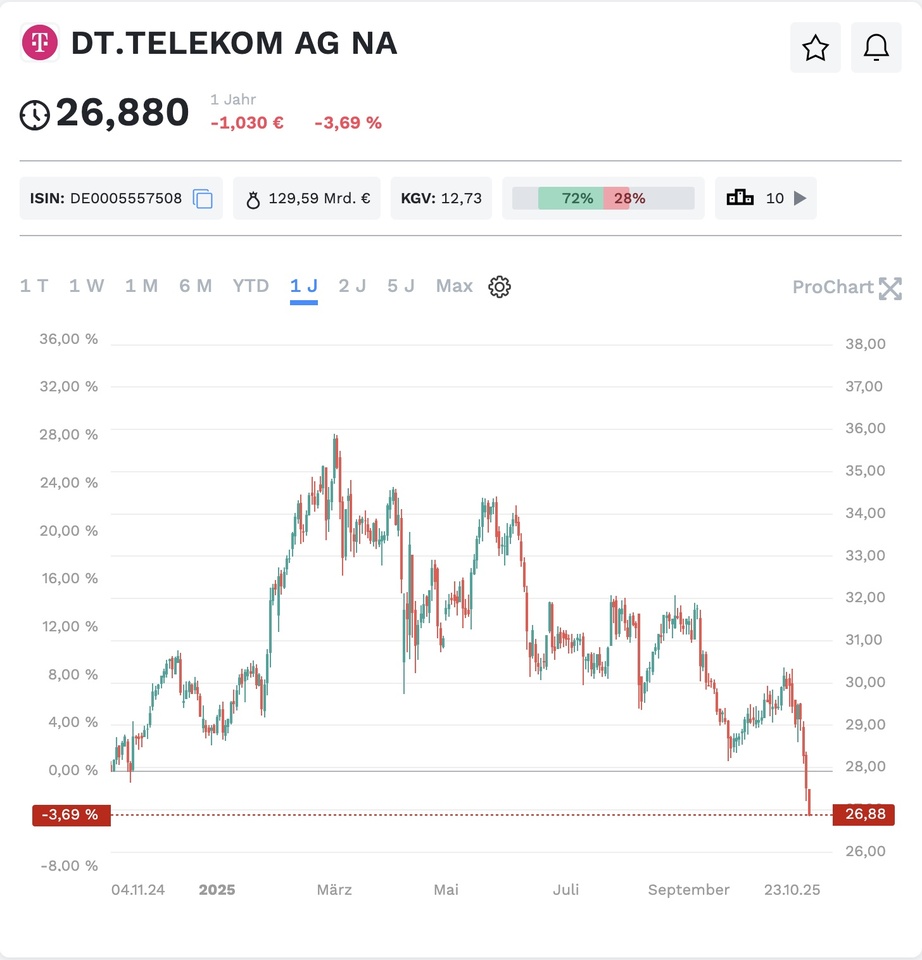922x960 pixels.
Task: Click the clock icon beside the price
Action: point(34,115)
